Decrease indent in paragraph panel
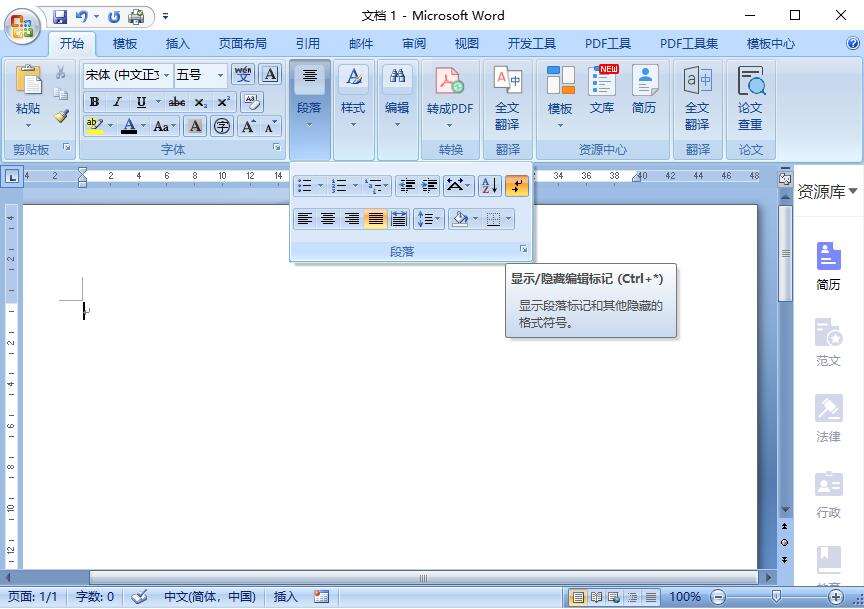 (x=407, y=186)
